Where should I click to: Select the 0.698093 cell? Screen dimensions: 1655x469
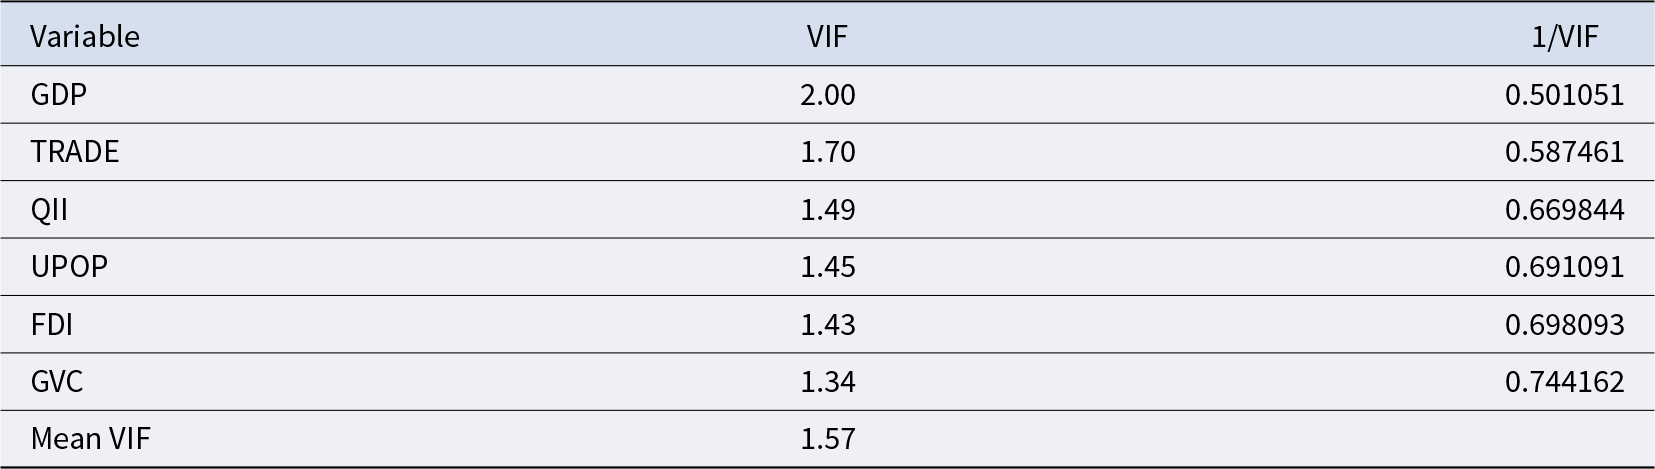[x=1564, y=325]
